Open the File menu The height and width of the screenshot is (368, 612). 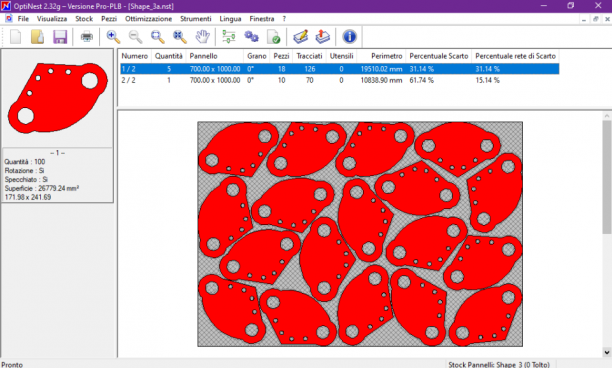[x=23, y=19]
